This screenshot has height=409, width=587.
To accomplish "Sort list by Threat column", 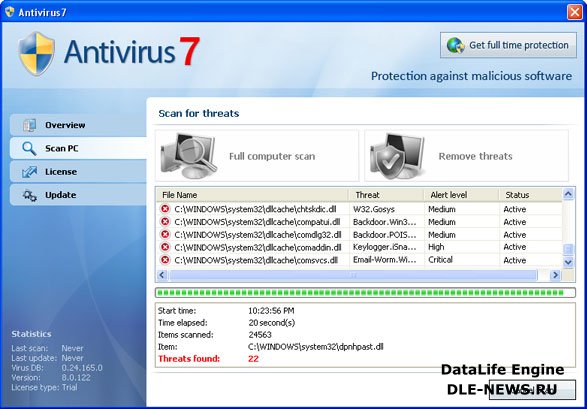I will click(x=386, y=195).
